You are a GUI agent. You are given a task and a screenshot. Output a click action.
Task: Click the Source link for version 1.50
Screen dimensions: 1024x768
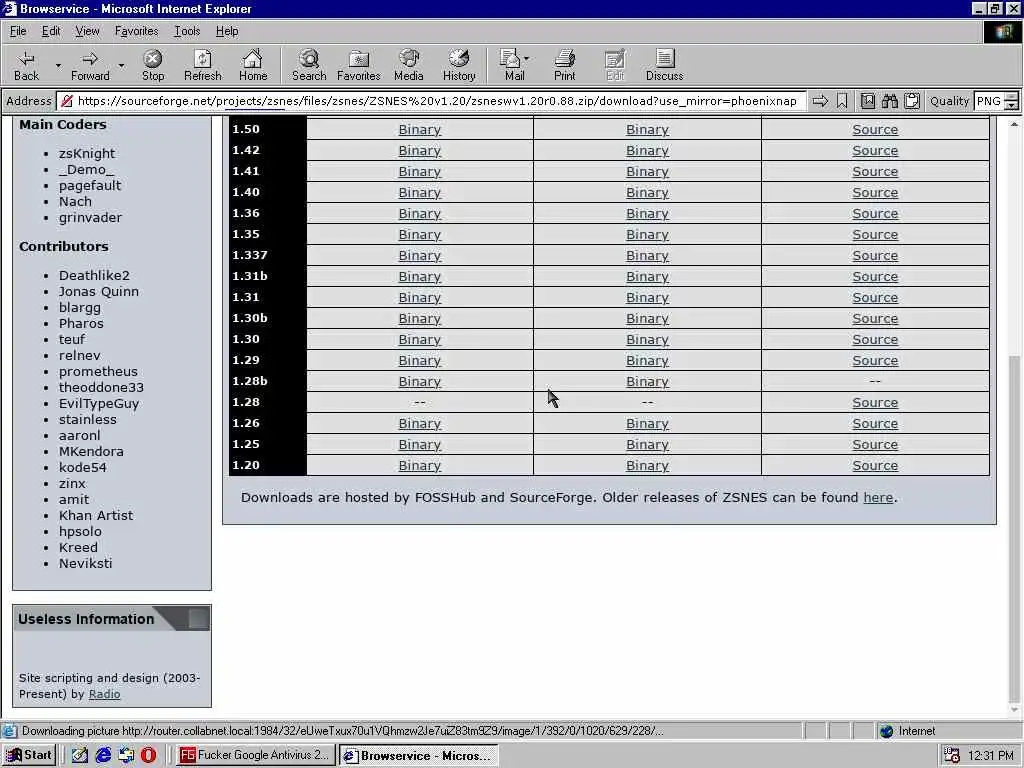(874, 129)
